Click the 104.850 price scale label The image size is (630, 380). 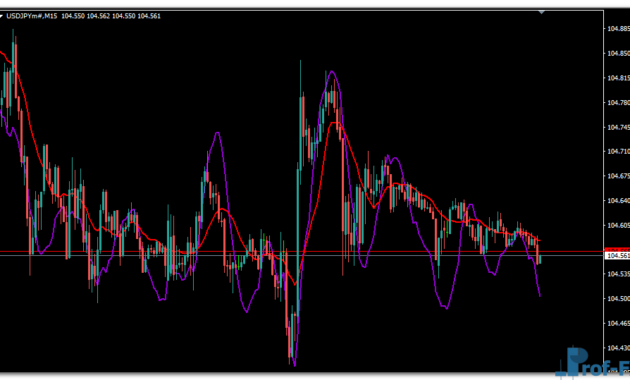(618, 53)
